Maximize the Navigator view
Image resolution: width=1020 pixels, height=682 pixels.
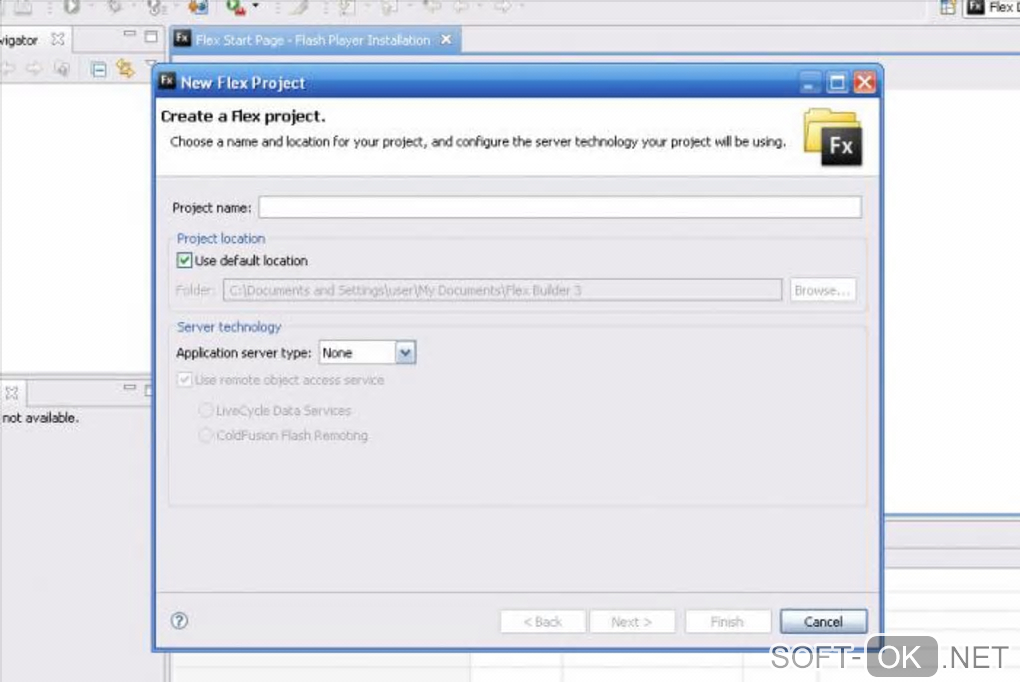[x=151, y=36]
